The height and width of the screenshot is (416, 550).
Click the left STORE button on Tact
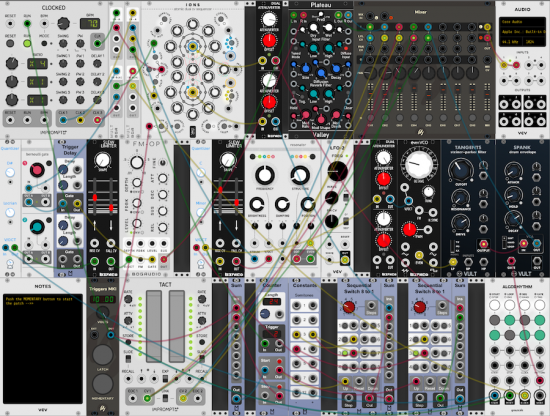pos(128,342)
